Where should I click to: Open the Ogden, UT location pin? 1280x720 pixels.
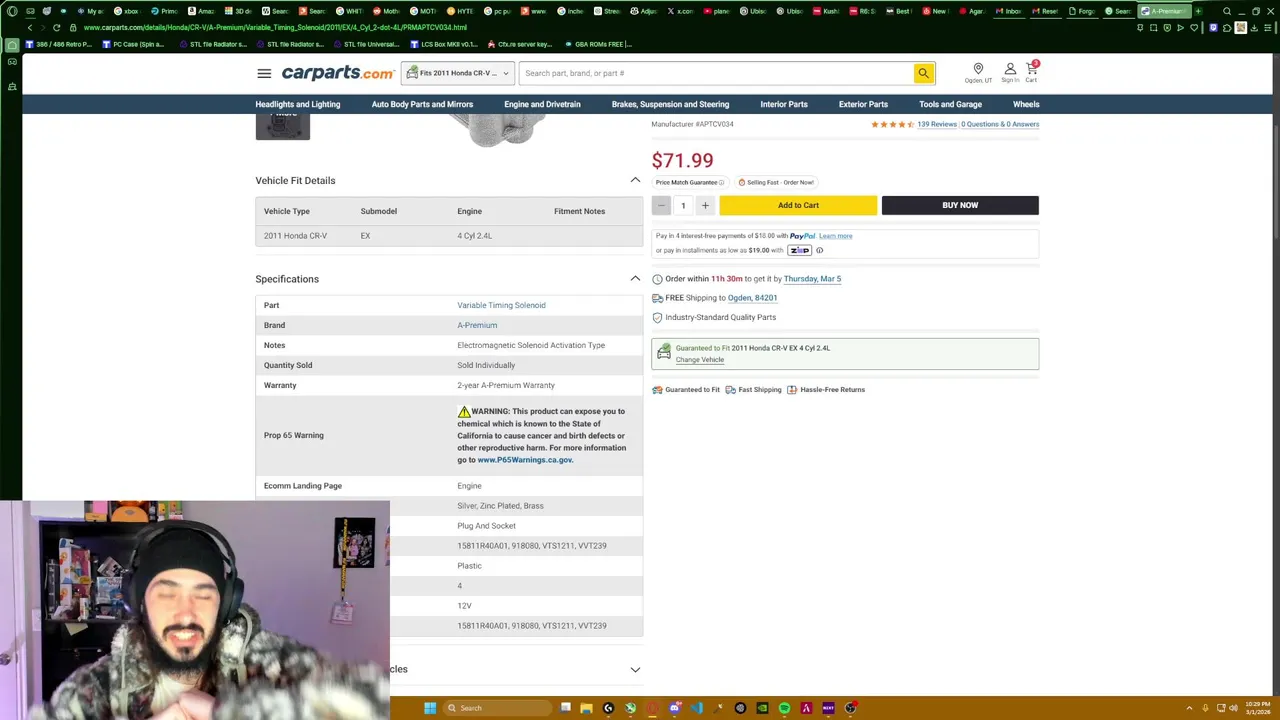point(978,73)
